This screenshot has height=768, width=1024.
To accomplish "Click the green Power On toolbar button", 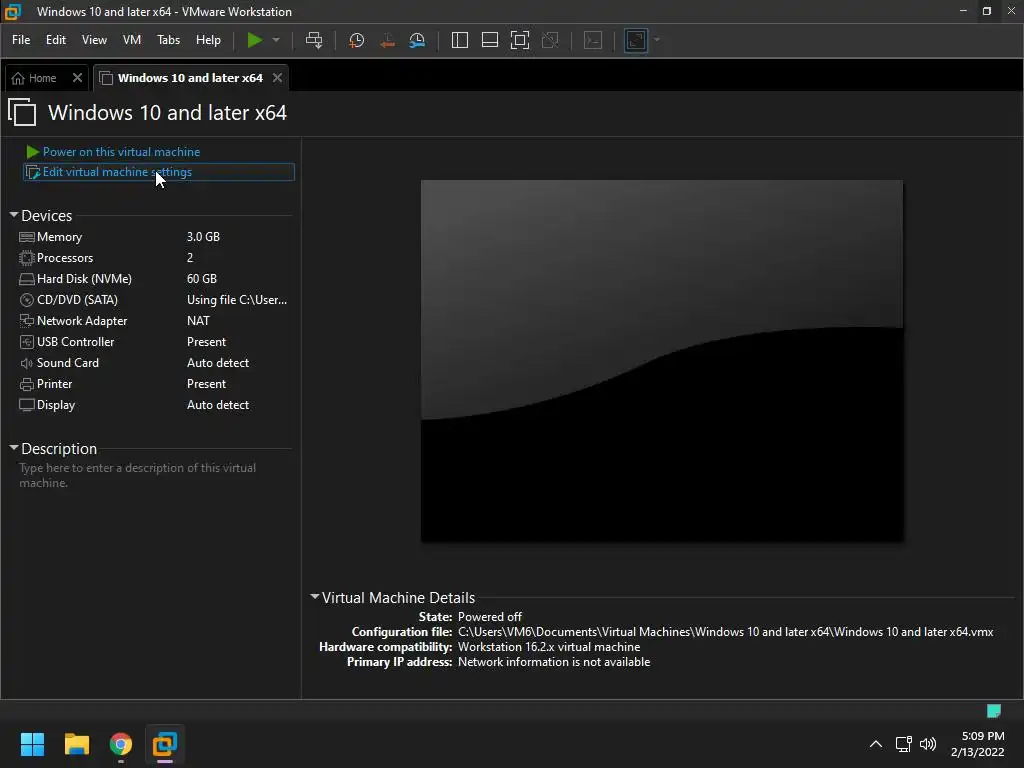I will pyautogui.click(x=254, y=40).
